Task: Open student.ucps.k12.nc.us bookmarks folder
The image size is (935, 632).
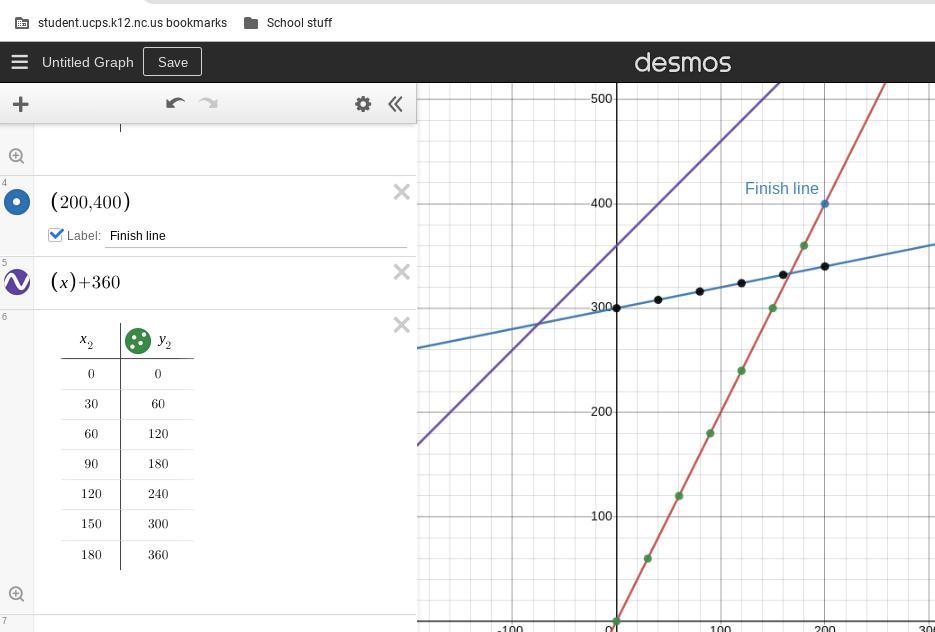Action: click(121, 23)
